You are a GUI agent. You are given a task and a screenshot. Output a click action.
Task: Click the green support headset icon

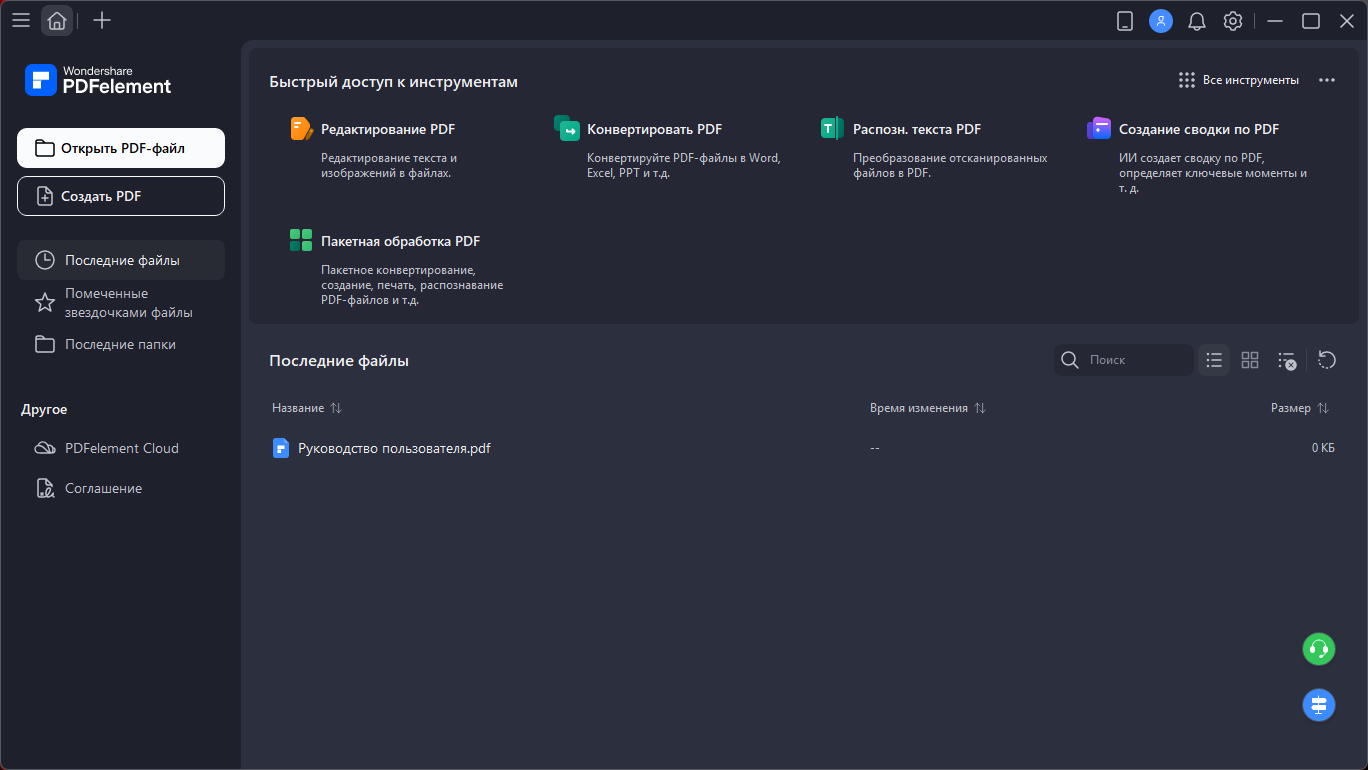1319,649
